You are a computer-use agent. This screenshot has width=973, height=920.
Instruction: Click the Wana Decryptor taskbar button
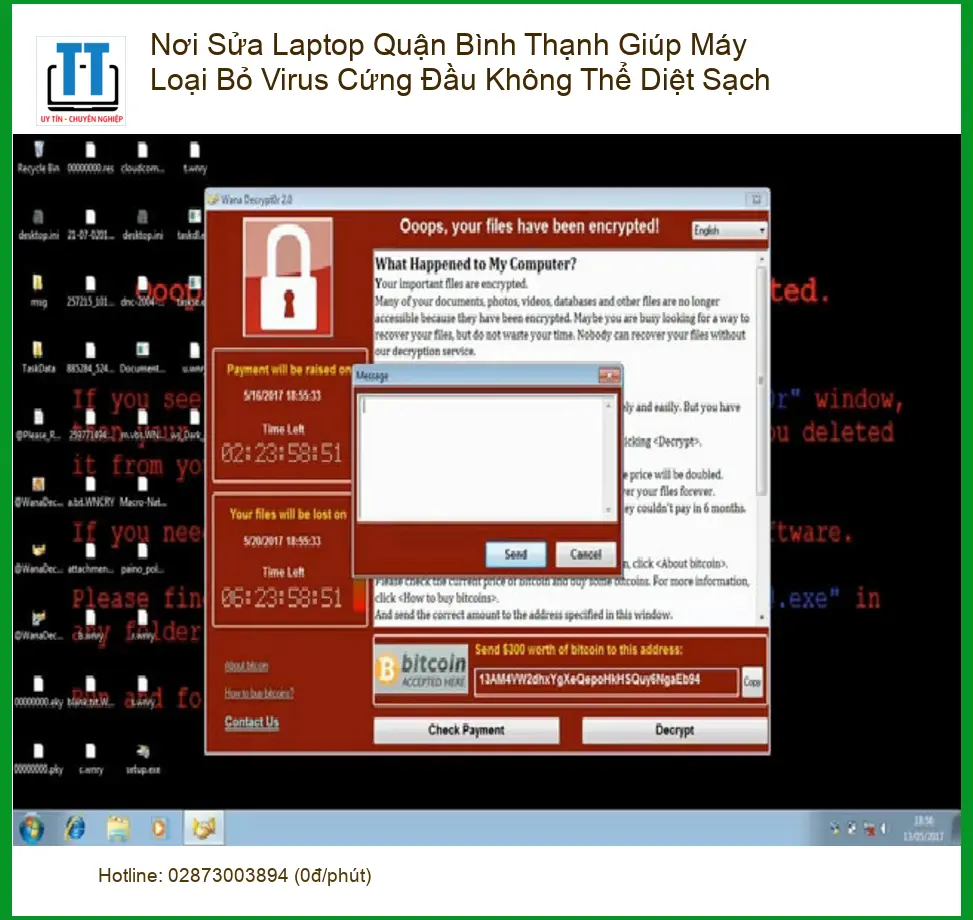click(204, 828)
